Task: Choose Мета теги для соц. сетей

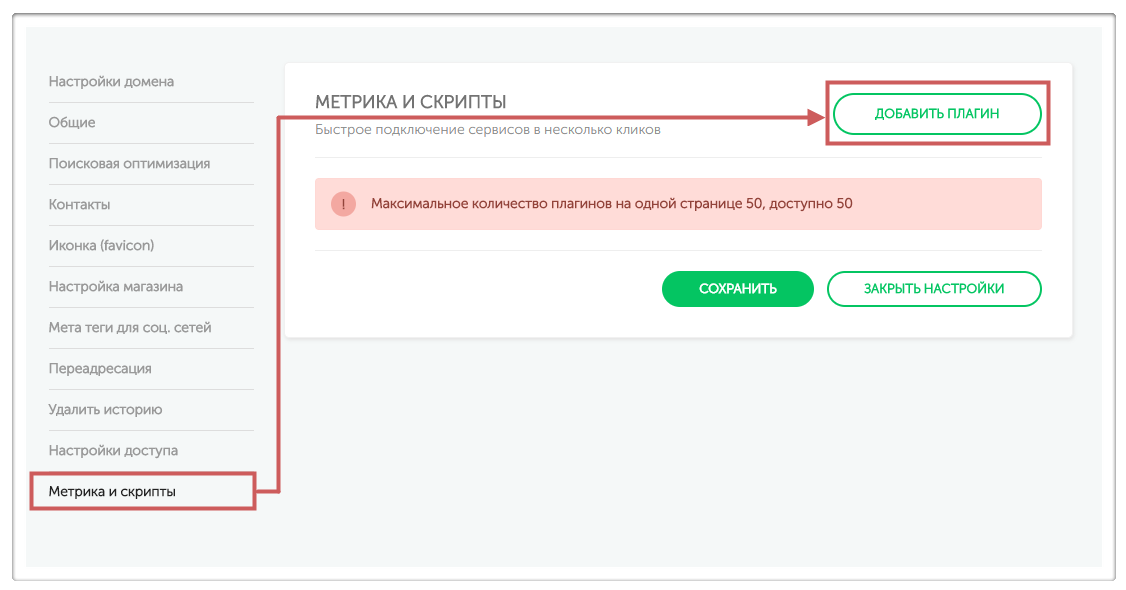Action: [x=130, y=327]
